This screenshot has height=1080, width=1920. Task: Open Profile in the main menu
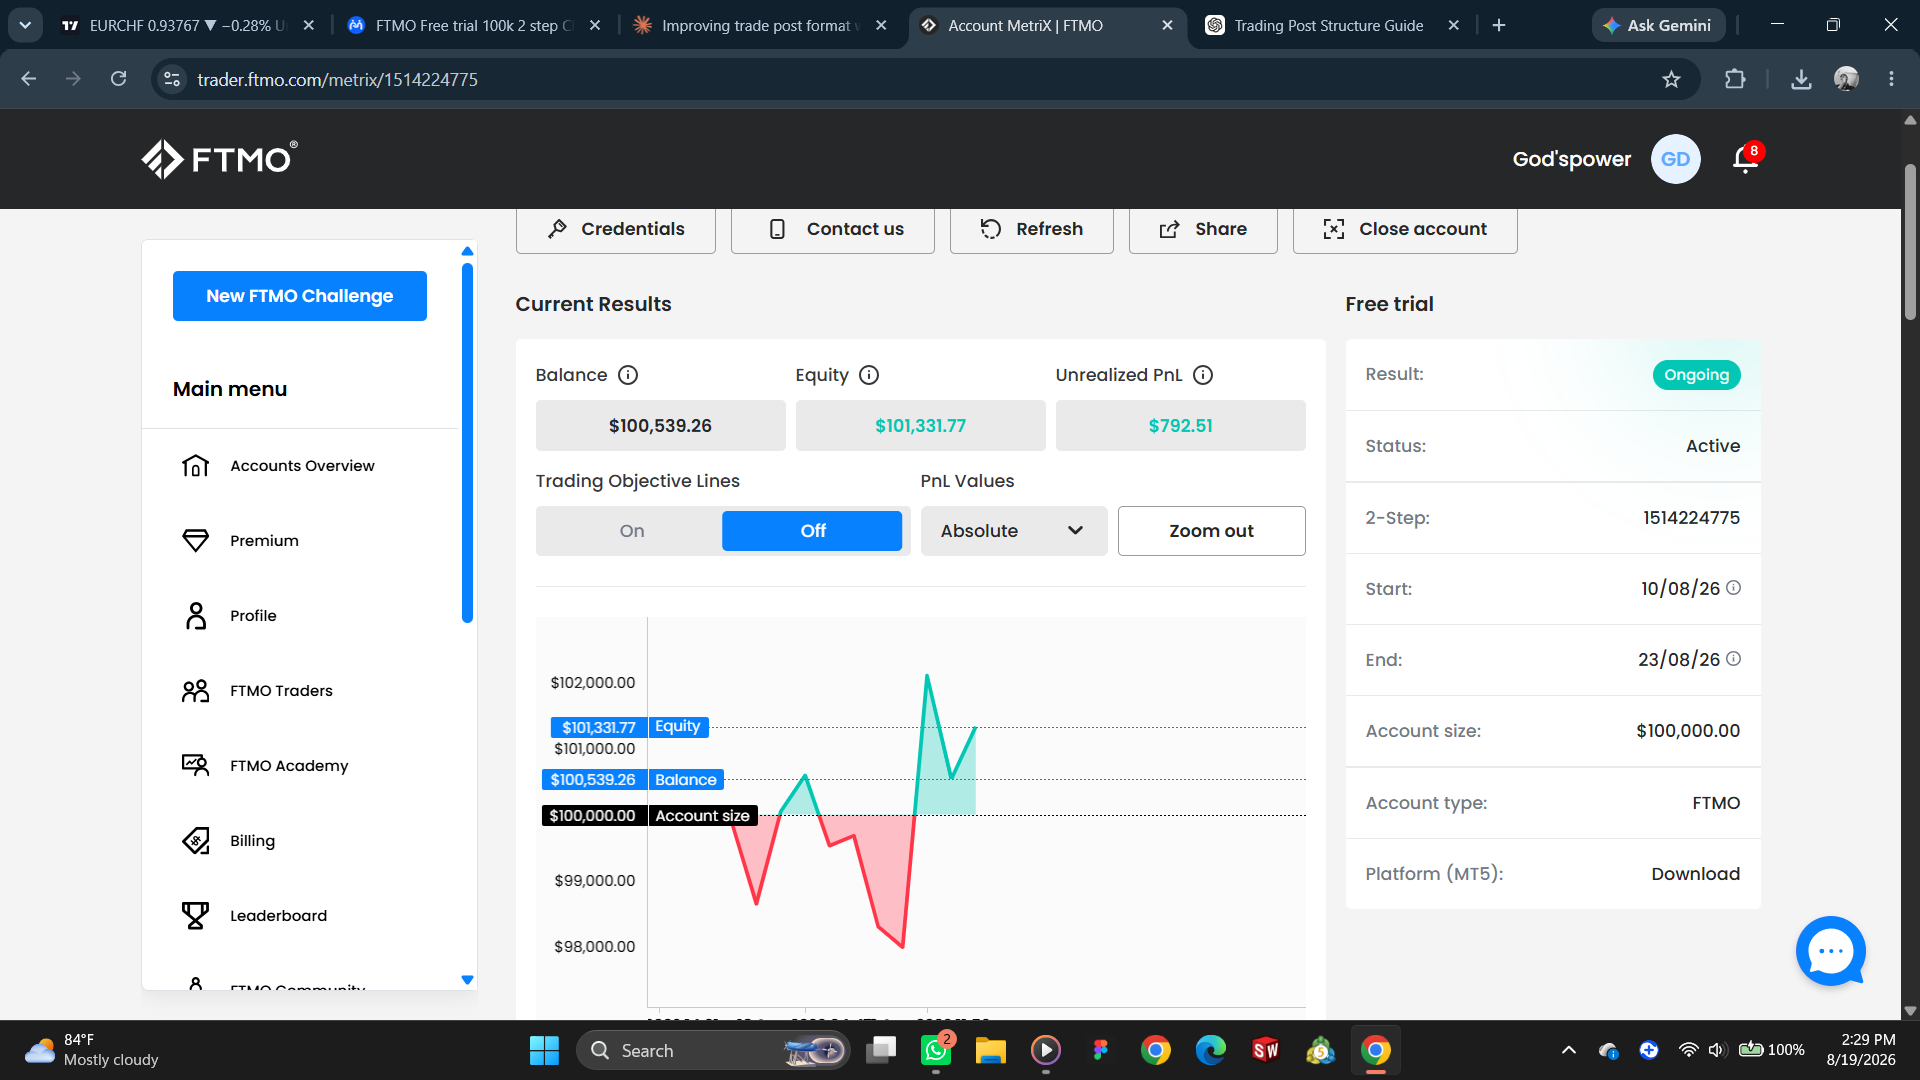tap(253, 616)
